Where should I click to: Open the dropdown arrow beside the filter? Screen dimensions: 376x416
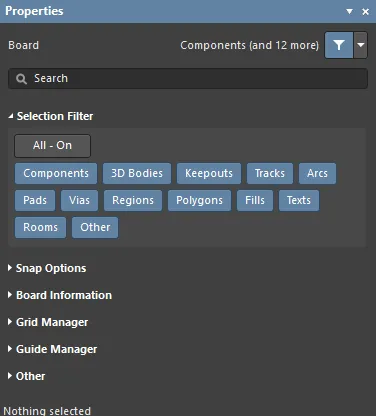click(361, 45)
